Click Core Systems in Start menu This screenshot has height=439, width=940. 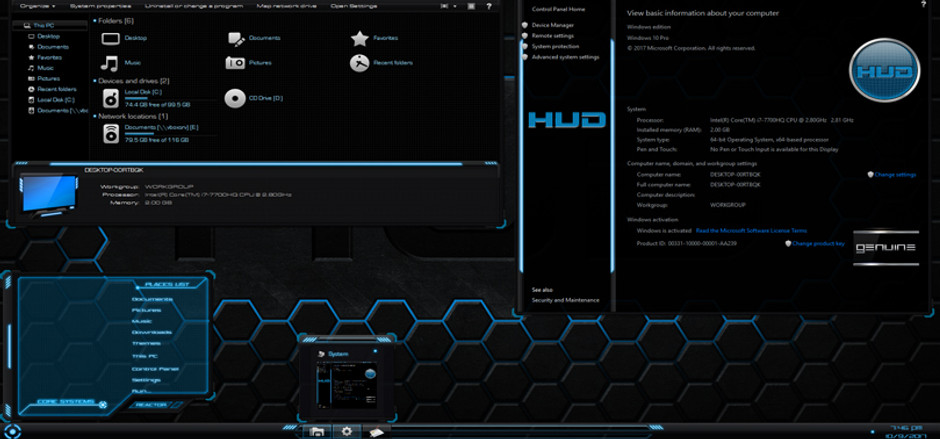point(66,402)
